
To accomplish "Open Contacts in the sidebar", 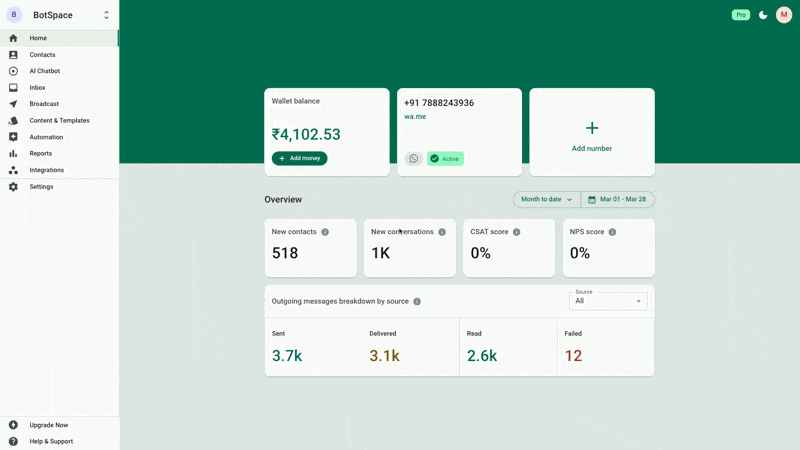I will point(59,55).
